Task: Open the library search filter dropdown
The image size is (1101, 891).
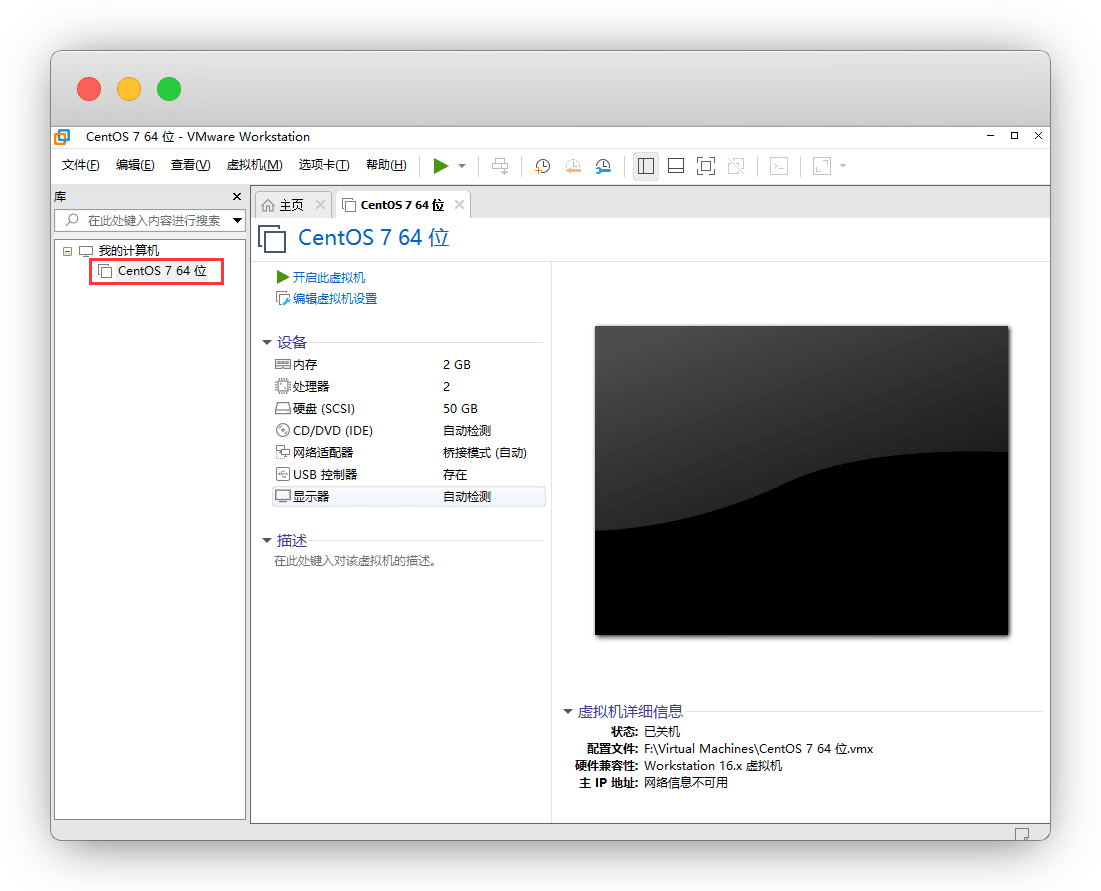Action: click(238, 220)
